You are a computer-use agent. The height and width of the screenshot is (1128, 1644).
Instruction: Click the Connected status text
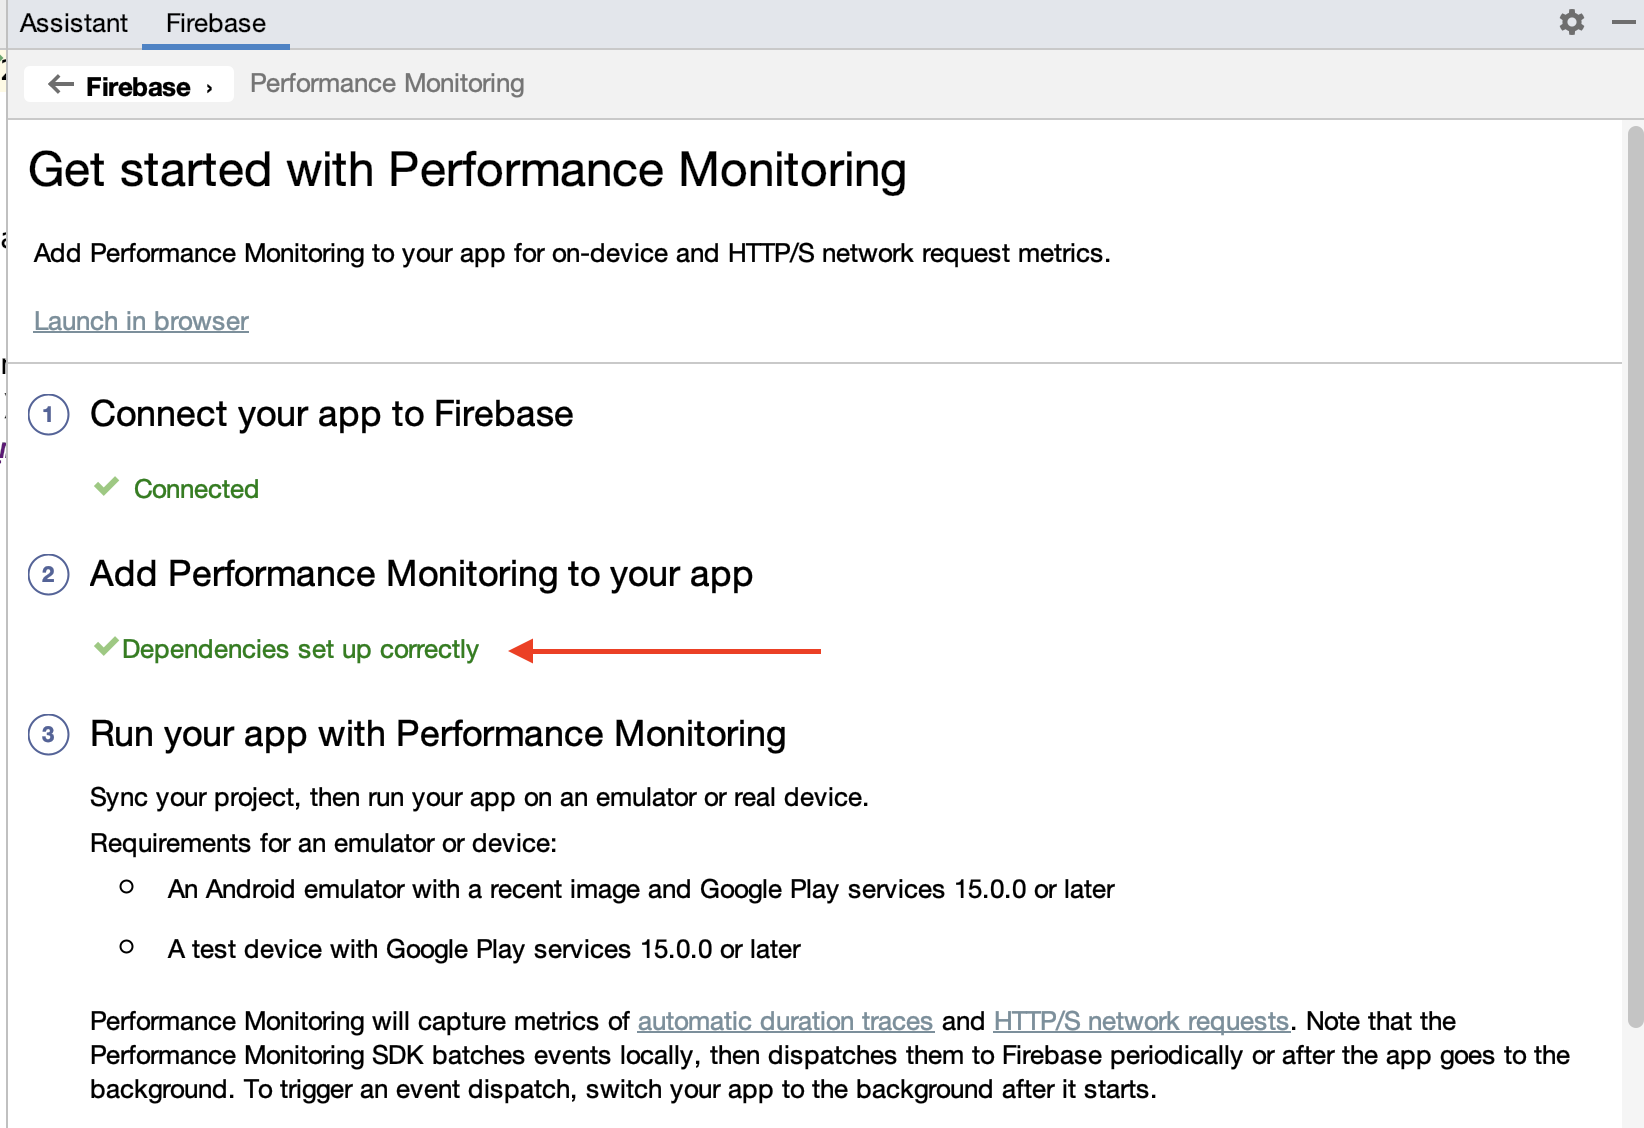196,489
